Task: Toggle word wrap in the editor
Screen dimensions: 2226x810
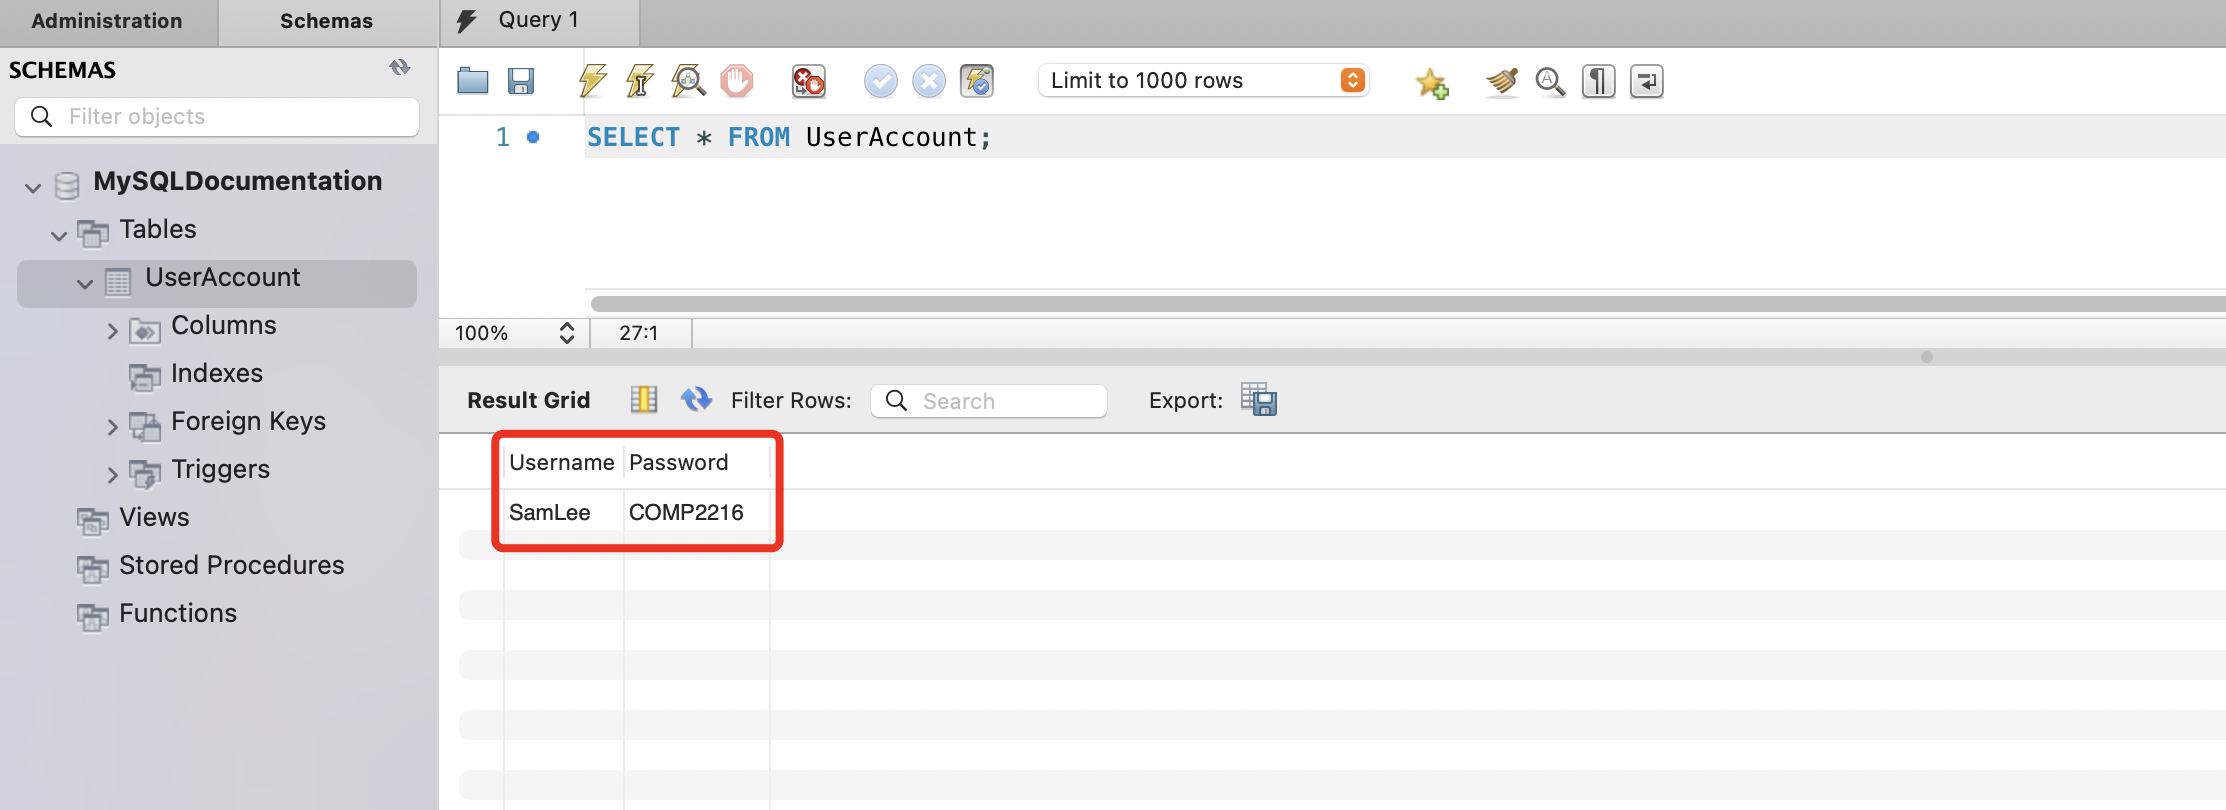Action: pos(1646,81)
